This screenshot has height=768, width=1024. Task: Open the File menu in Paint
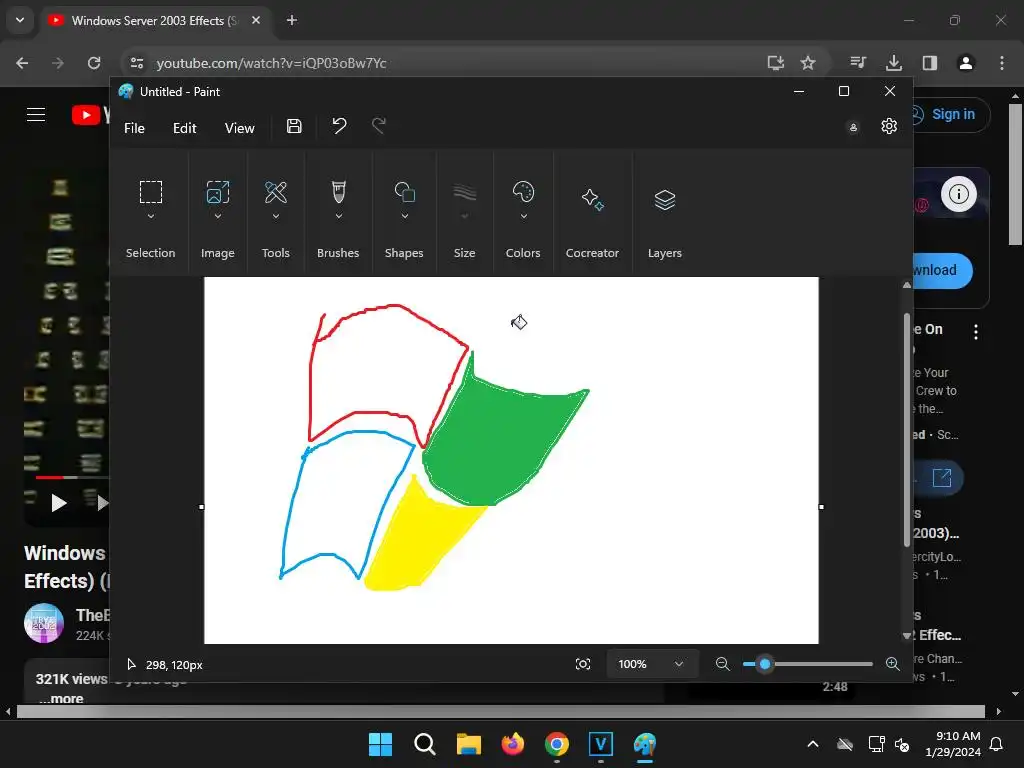coord(134,128)
